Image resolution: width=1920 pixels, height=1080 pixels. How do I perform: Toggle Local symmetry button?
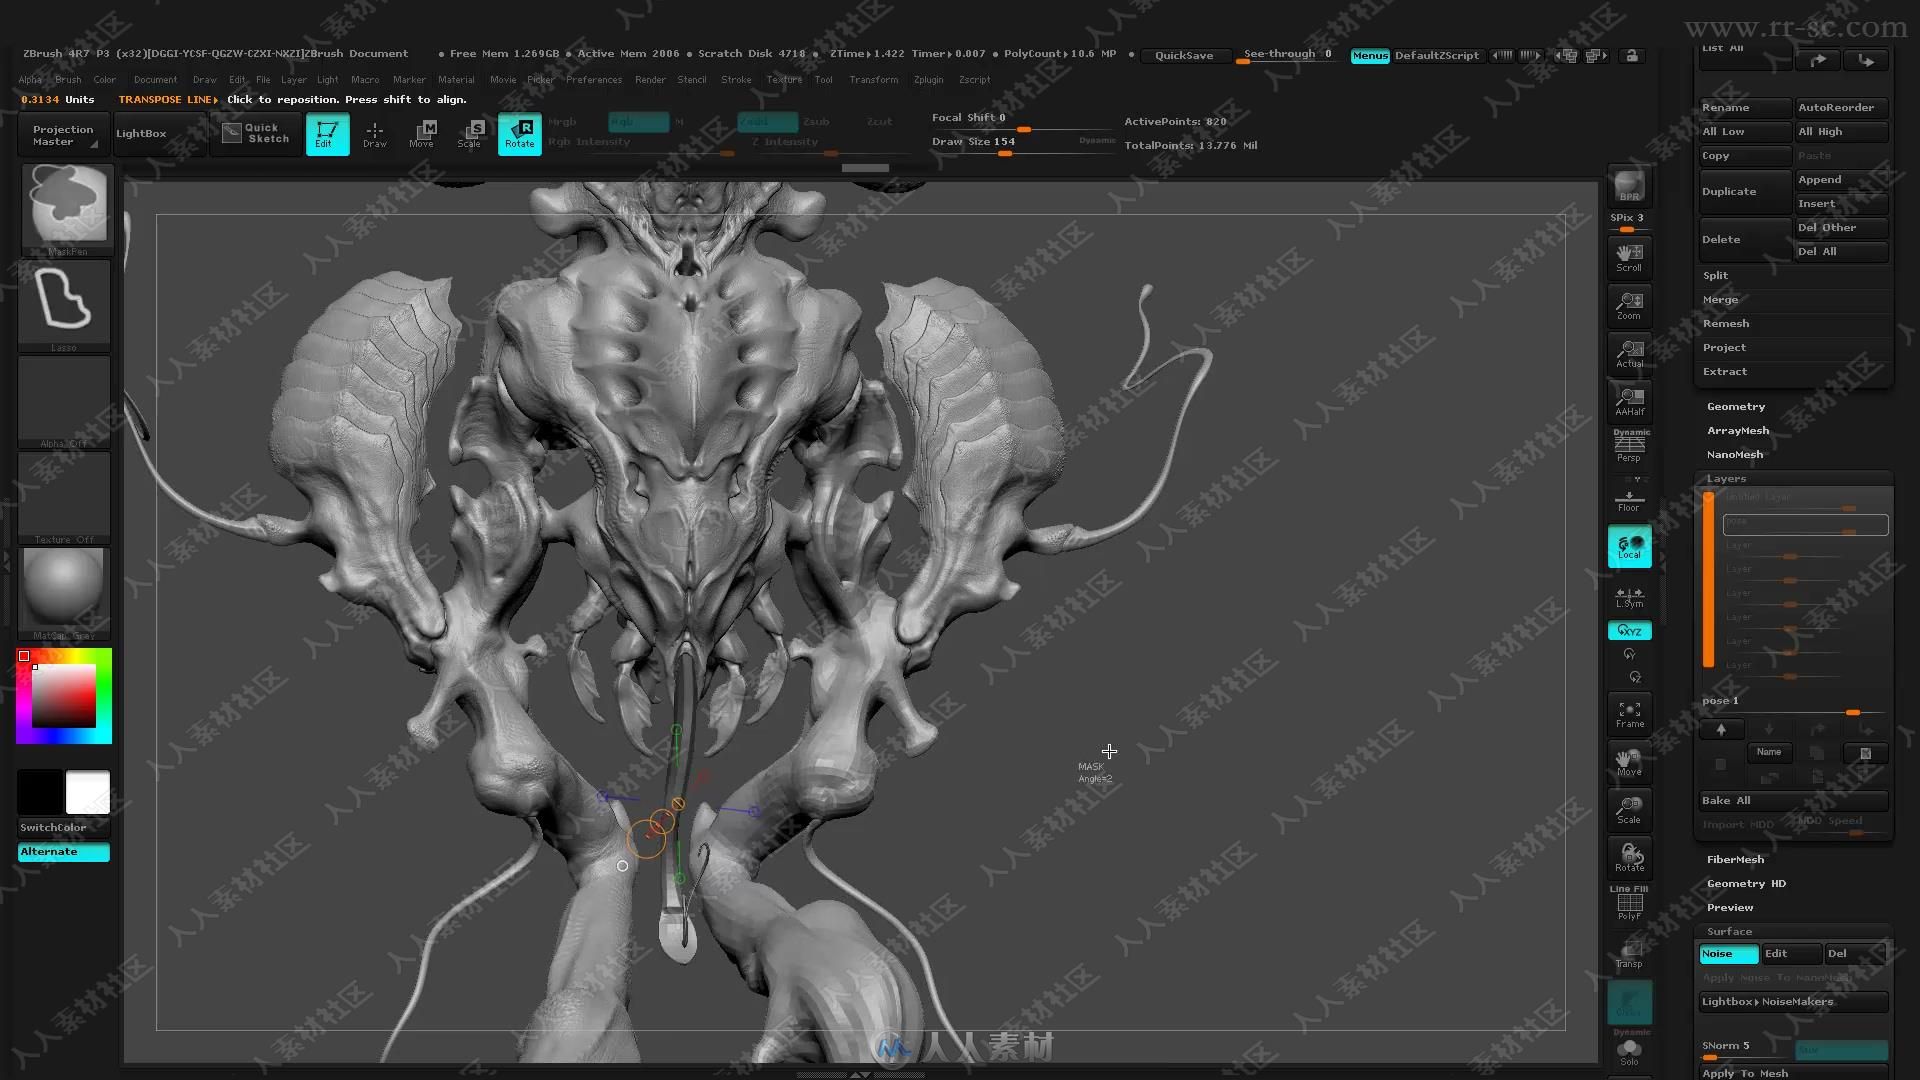tap(1629, 546)
